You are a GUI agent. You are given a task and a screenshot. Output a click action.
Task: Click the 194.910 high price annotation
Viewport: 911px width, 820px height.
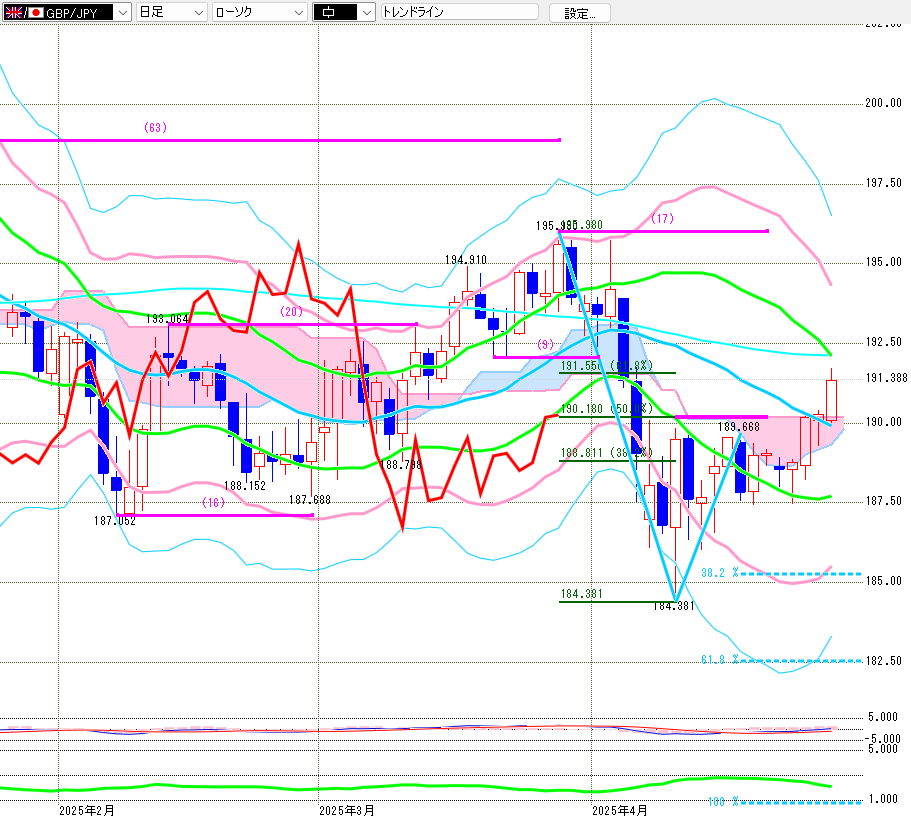point(466,260)
